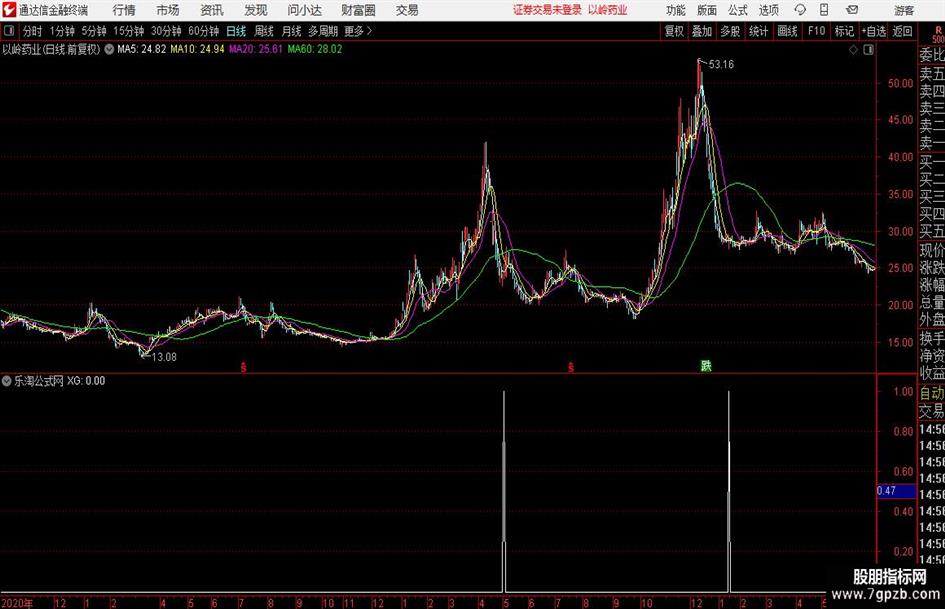Click the 53.16 high price label
Image resolution: width=945 pixels, height=609 pixels.
click(x=721, y=65)
